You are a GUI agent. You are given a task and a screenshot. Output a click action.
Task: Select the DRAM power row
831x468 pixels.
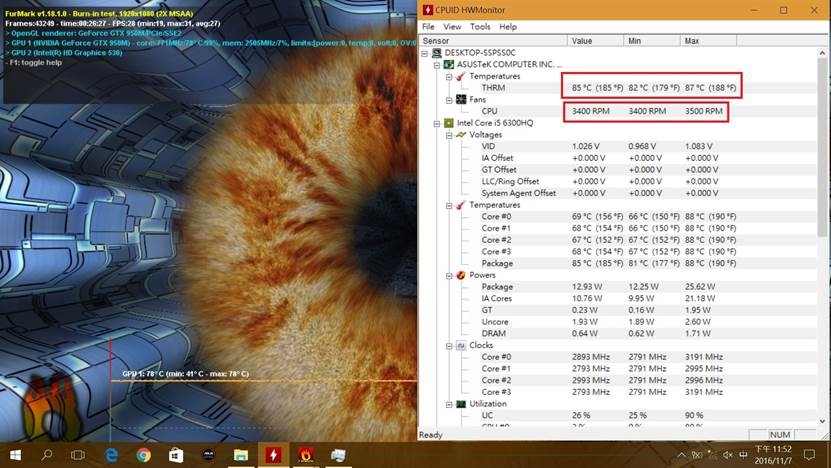point(618,333)
